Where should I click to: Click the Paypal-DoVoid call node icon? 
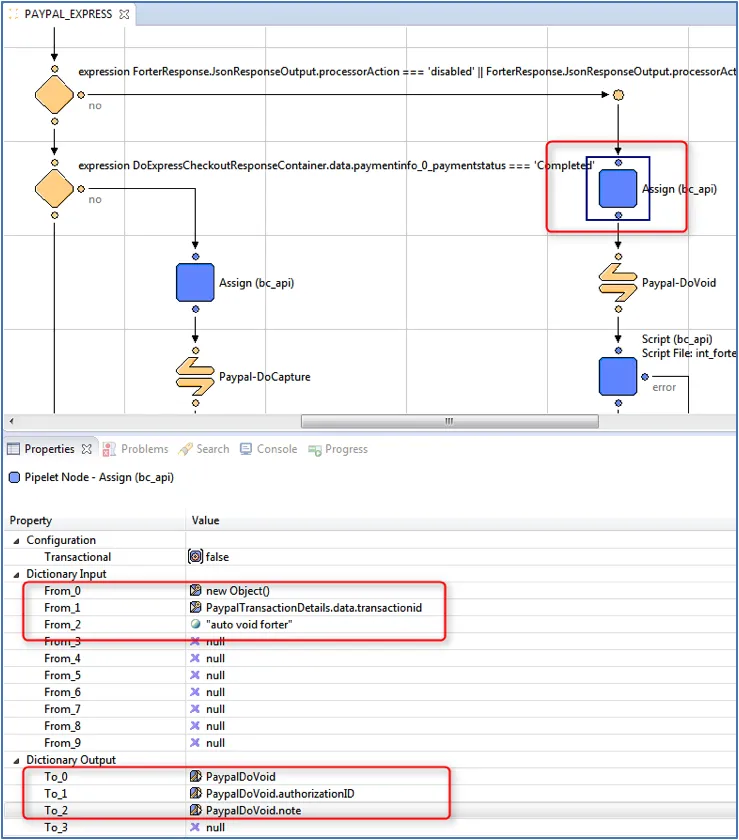[x=618, y=283]
